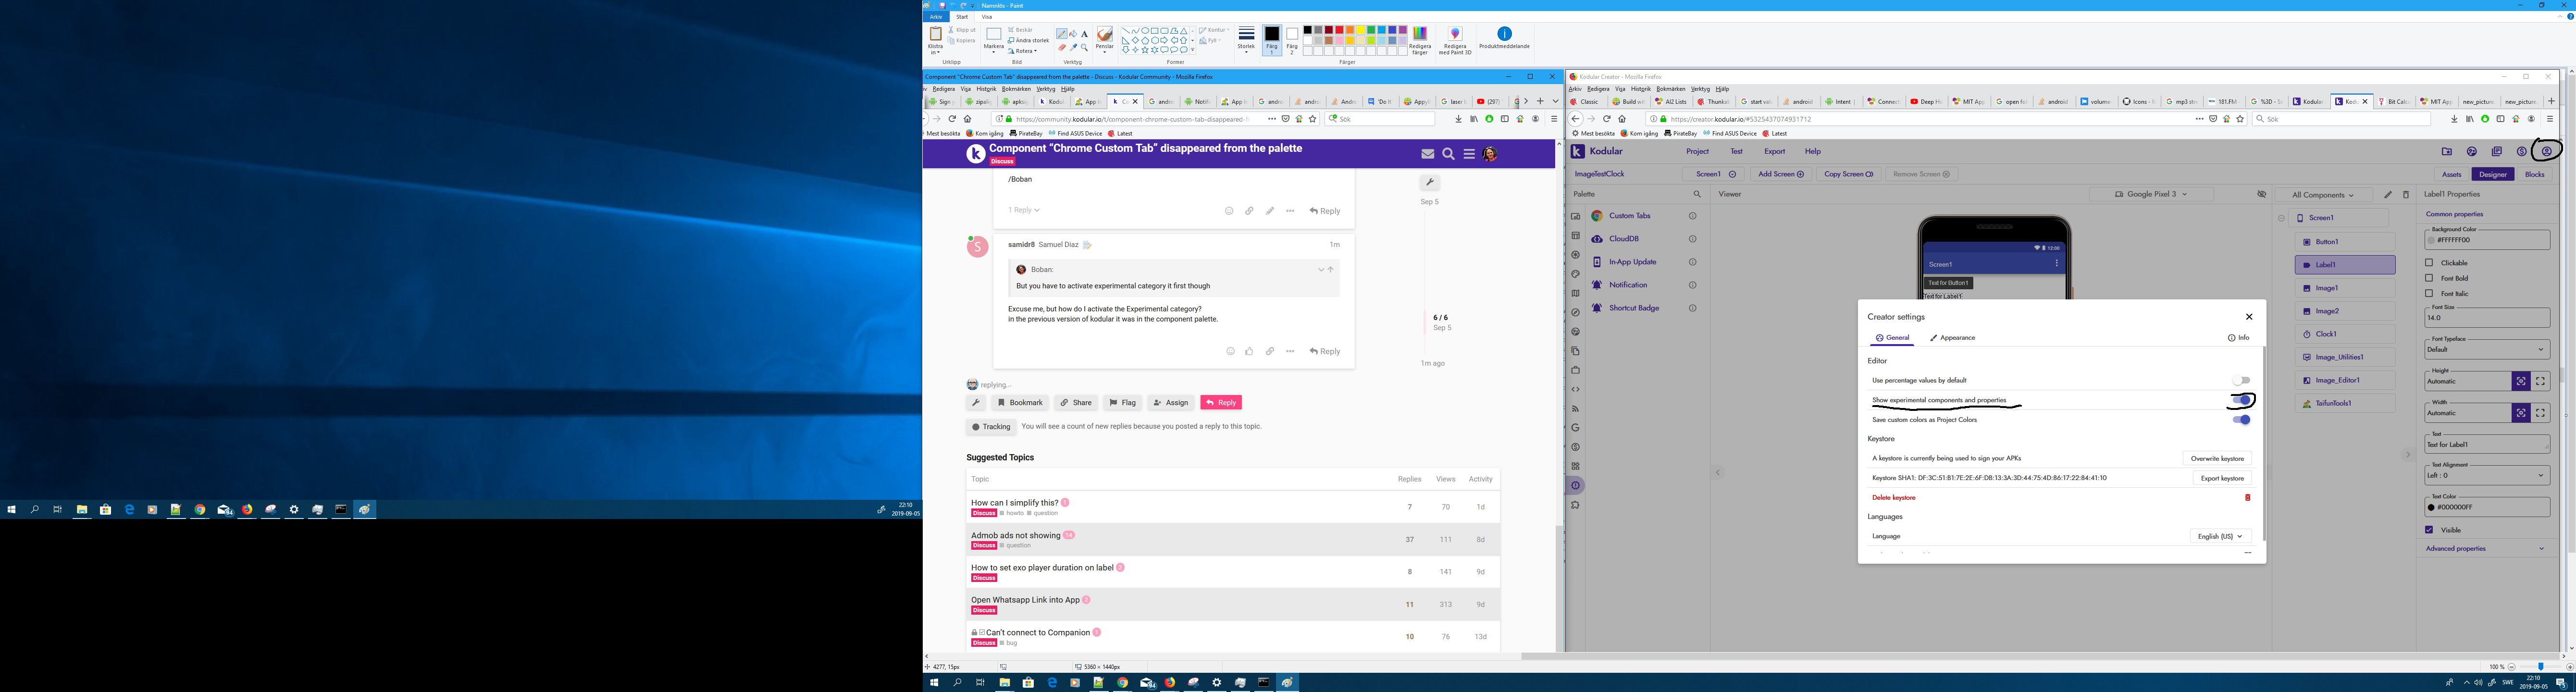Screen dimensions: 2576x692
Task: Open the Arkiv file menu in Paint
Action: pyautogui.click(x=936, y=17)
